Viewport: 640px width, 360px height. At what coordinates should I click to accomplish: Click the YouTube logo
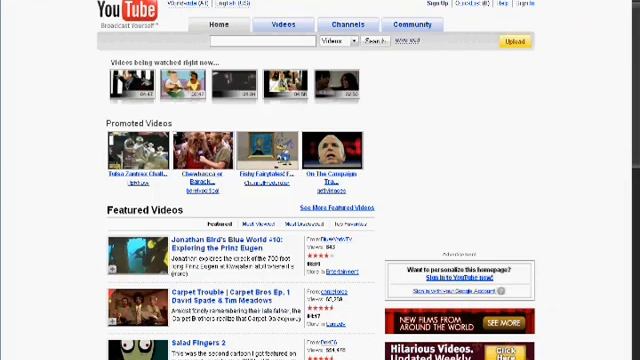(127, 11)
